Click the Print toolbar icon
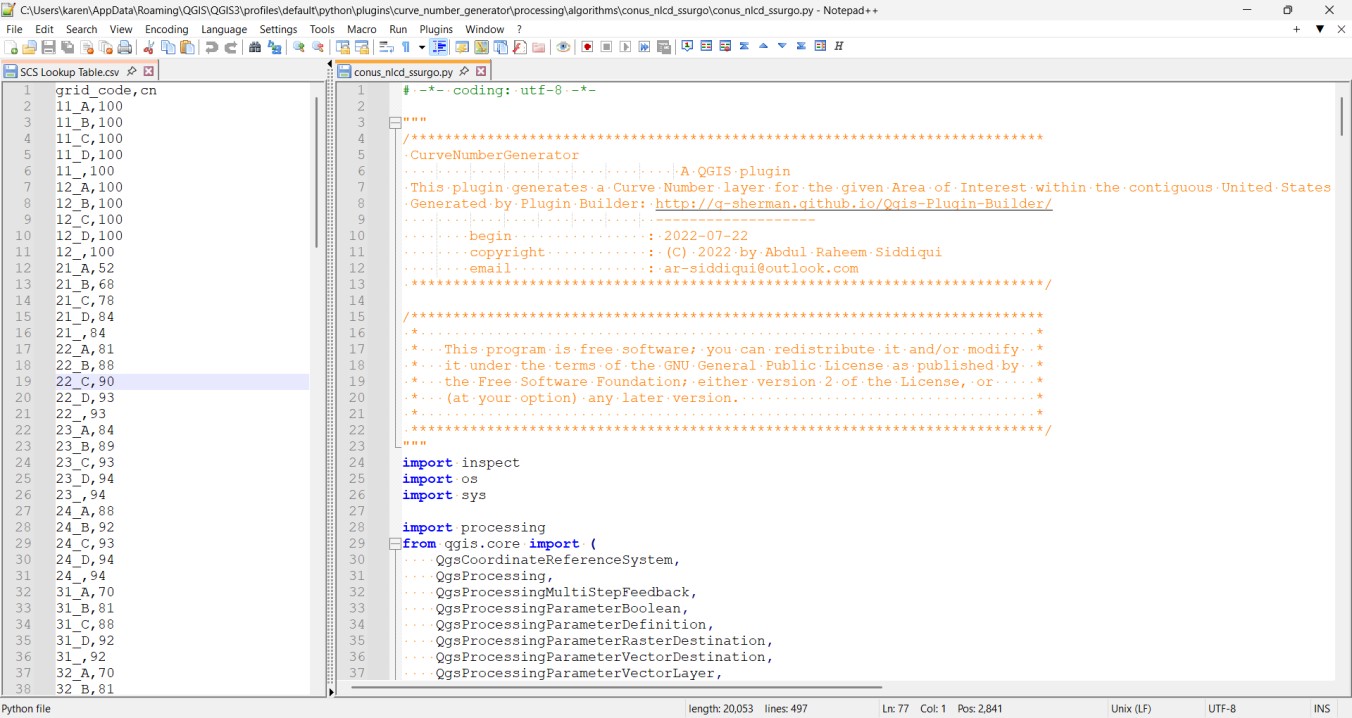 [x=124, y=47]
